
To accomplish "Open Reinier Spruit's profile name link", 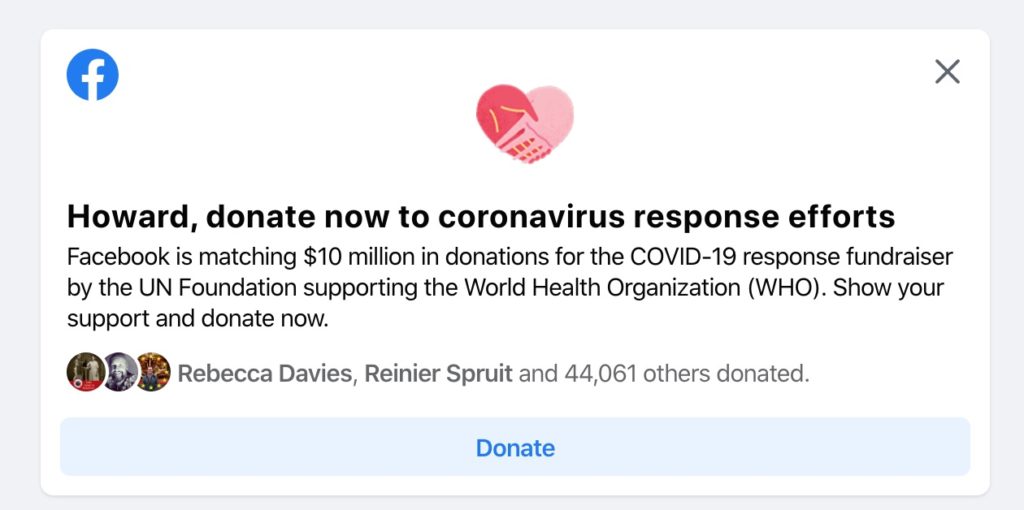I will click(x=438, y=374).
